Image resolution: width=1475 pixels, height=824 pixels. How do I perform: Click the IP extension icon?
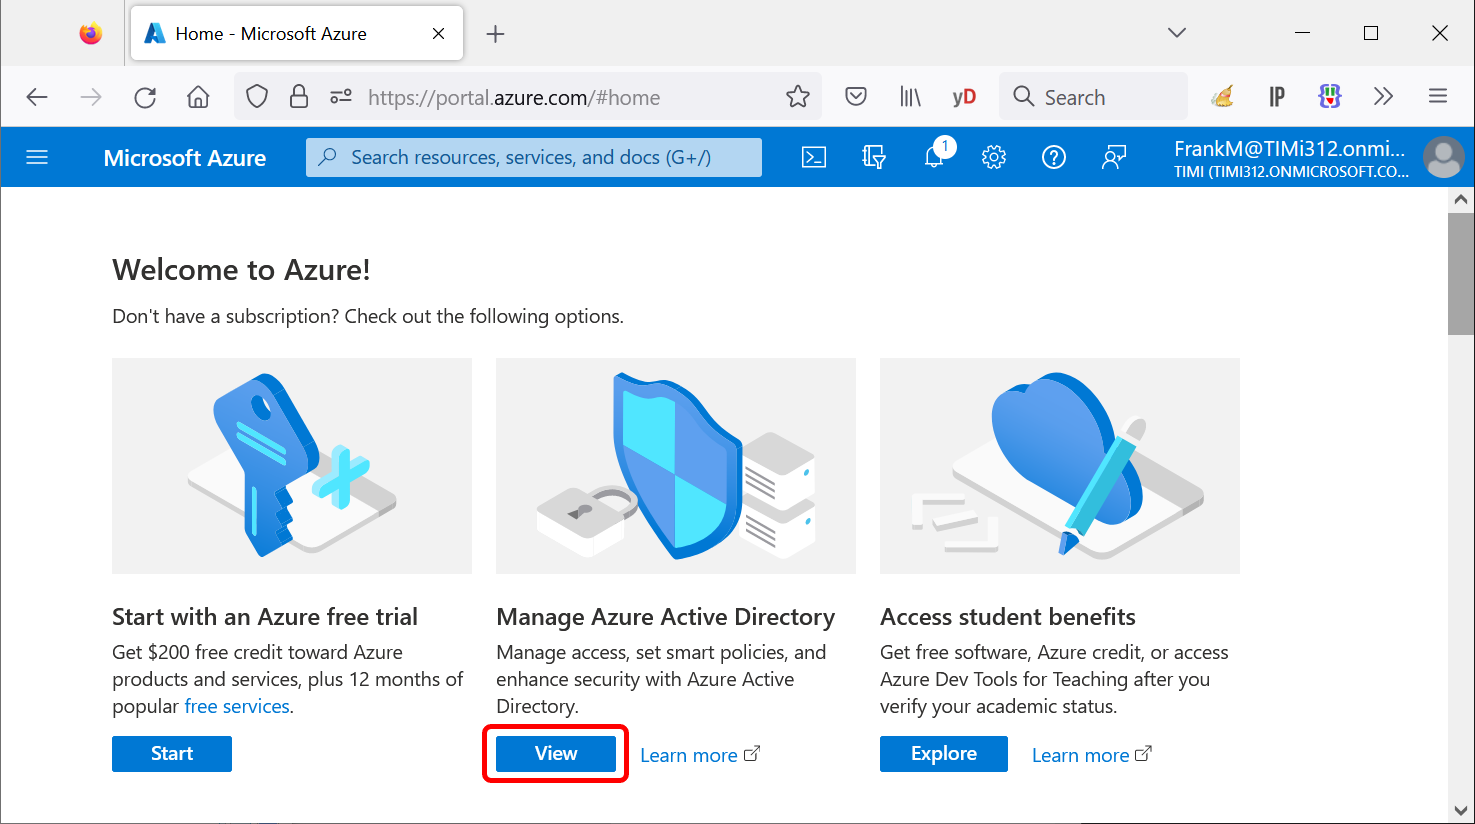[x=1277, y=97]
